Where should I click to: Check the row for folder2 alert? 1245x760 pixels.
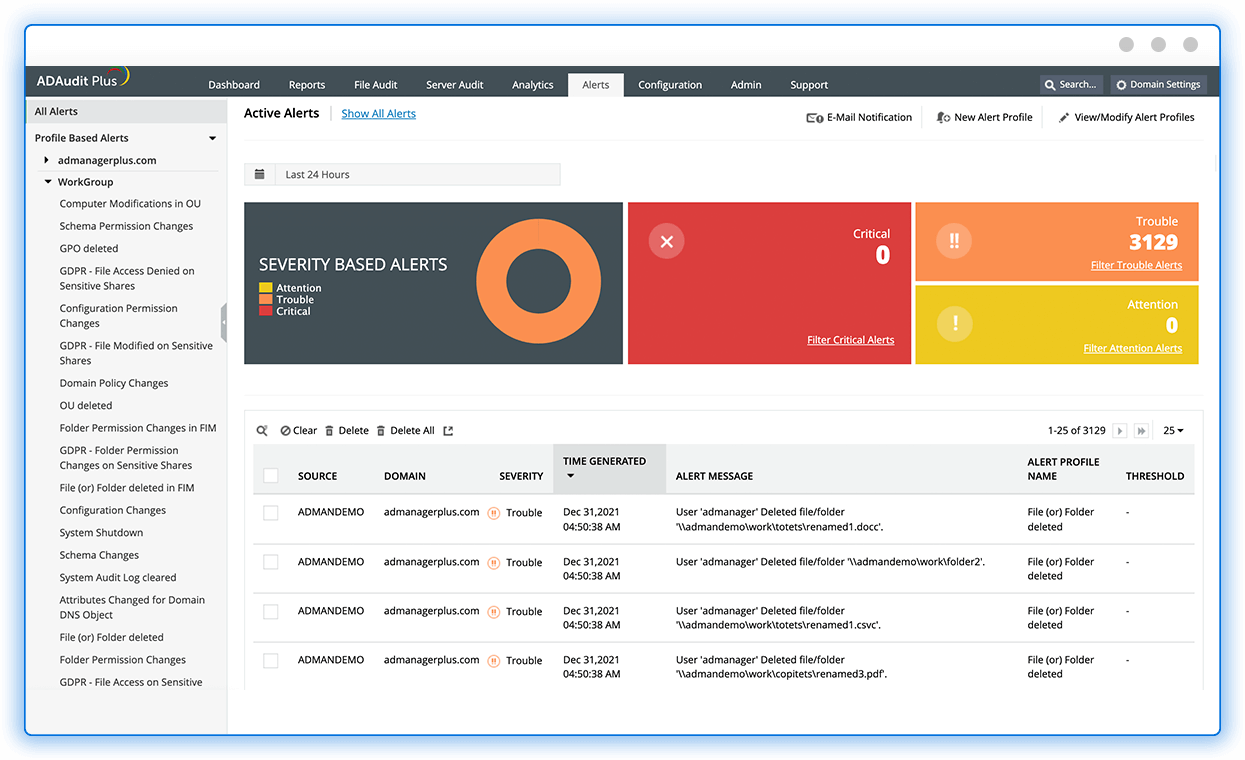click(270, 563)
